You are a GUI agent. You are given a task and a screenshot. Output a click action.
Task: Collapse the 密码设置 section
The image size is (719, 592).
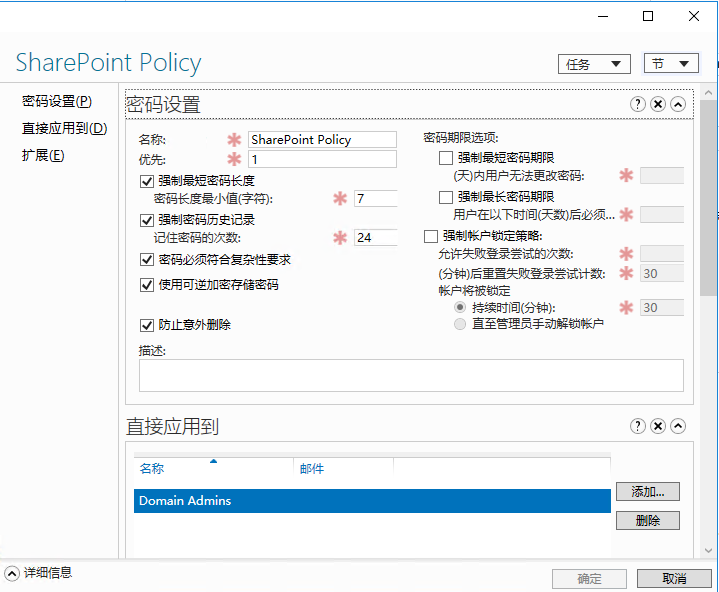(x=678, y=104)
